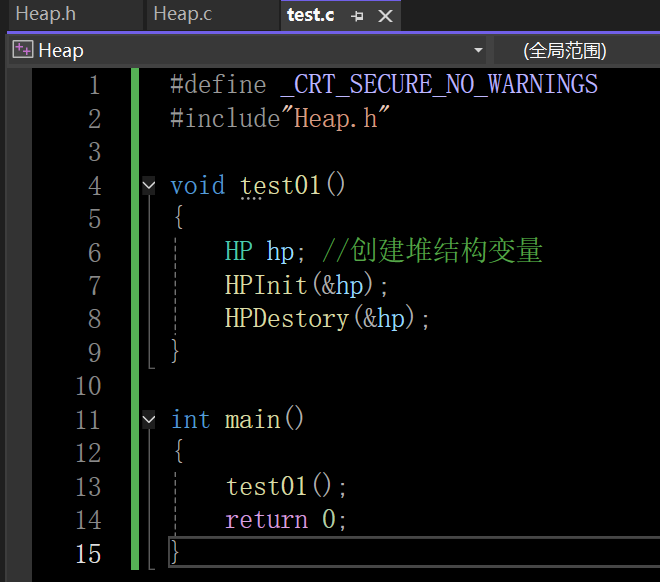Click the return keyword on line 14

266,520
